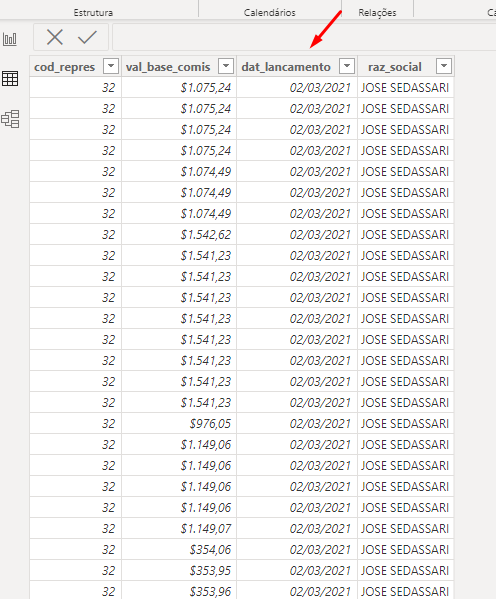Viewport: 496px width, 599px height.
Task: Open the Estrutura ribbon group
Action: pyautogui.click(x=93, y=13)
